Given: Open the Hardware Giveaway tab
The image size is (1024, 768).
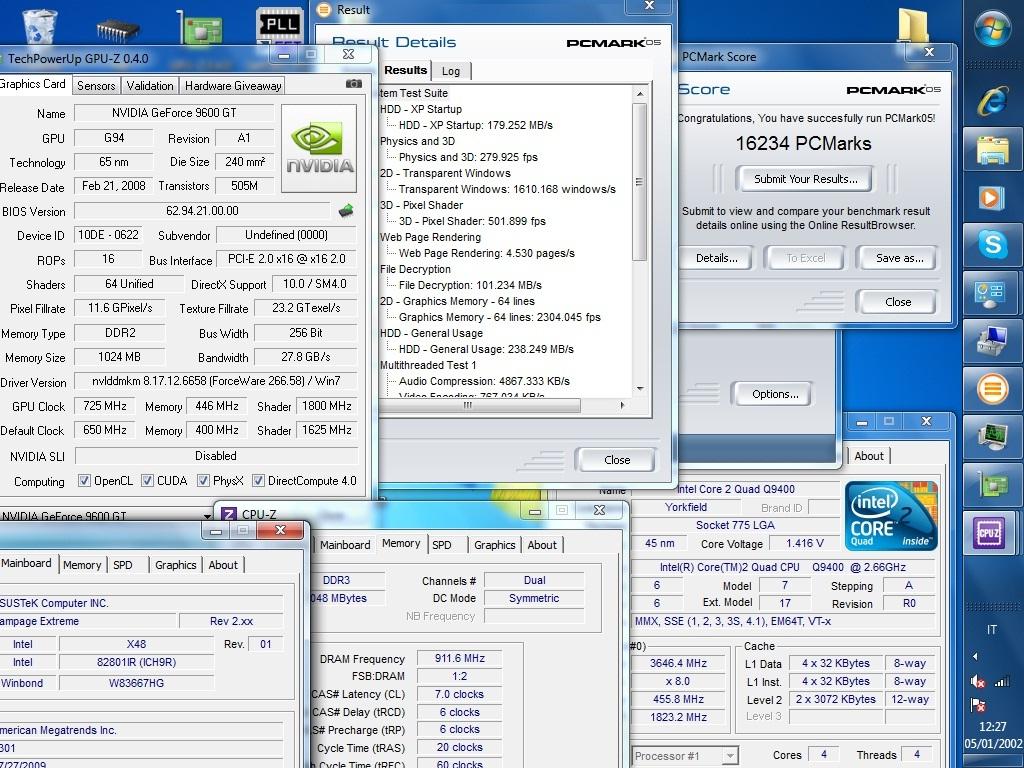Looking at the screenshot, I should 233,86.
